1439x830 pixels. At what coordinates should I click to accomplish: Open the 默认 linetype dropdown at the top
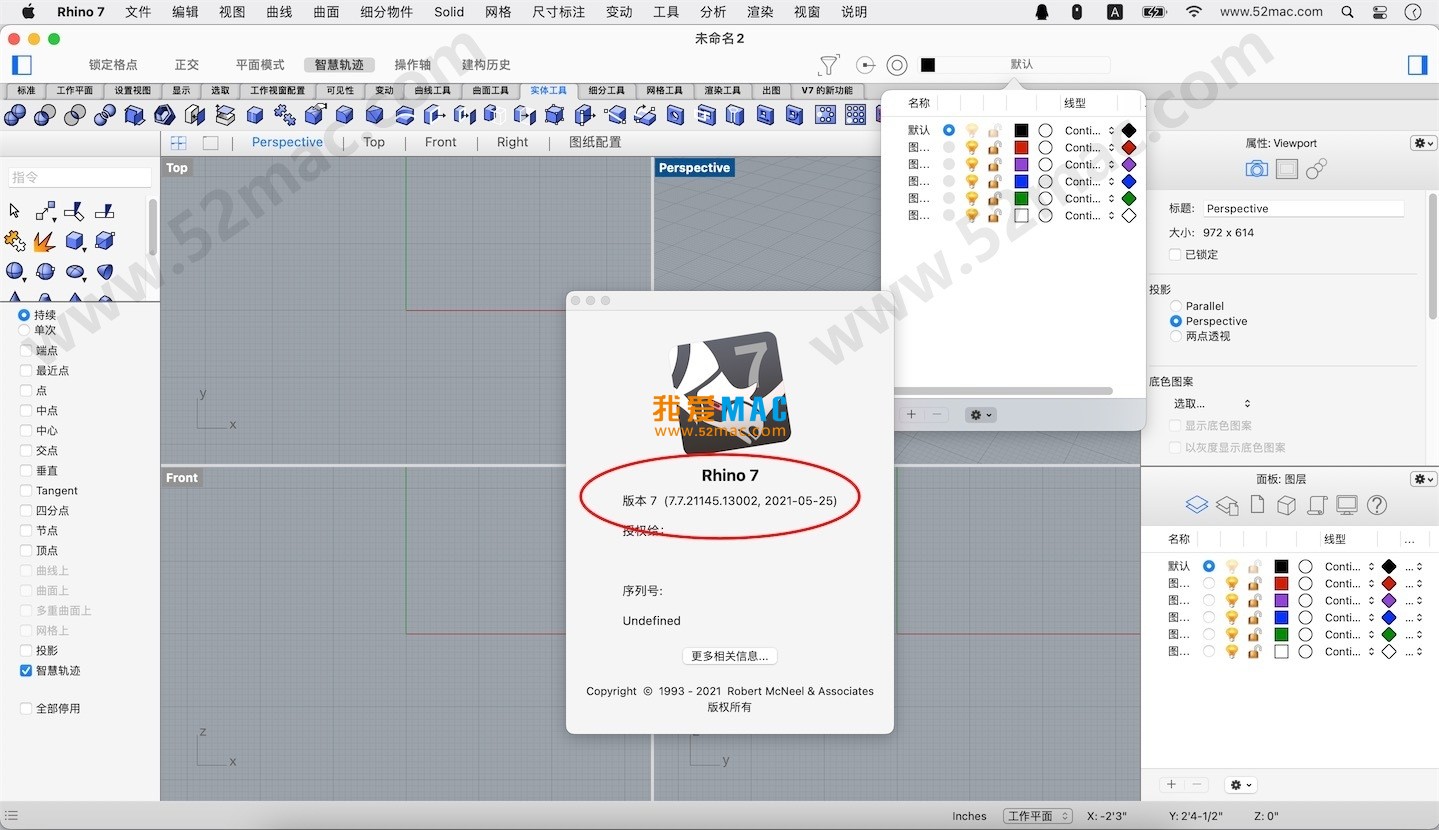coord(1020,65)
